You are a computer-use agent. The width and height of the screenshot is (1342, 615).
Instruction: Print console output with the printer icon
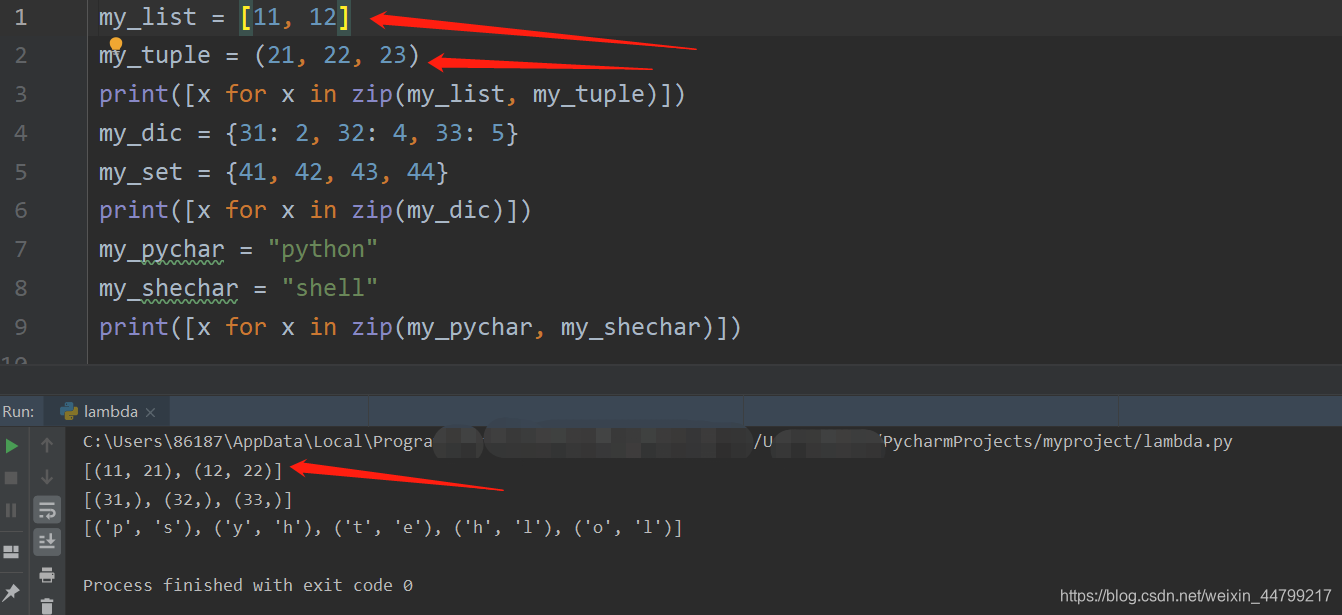tap(47, 574)
